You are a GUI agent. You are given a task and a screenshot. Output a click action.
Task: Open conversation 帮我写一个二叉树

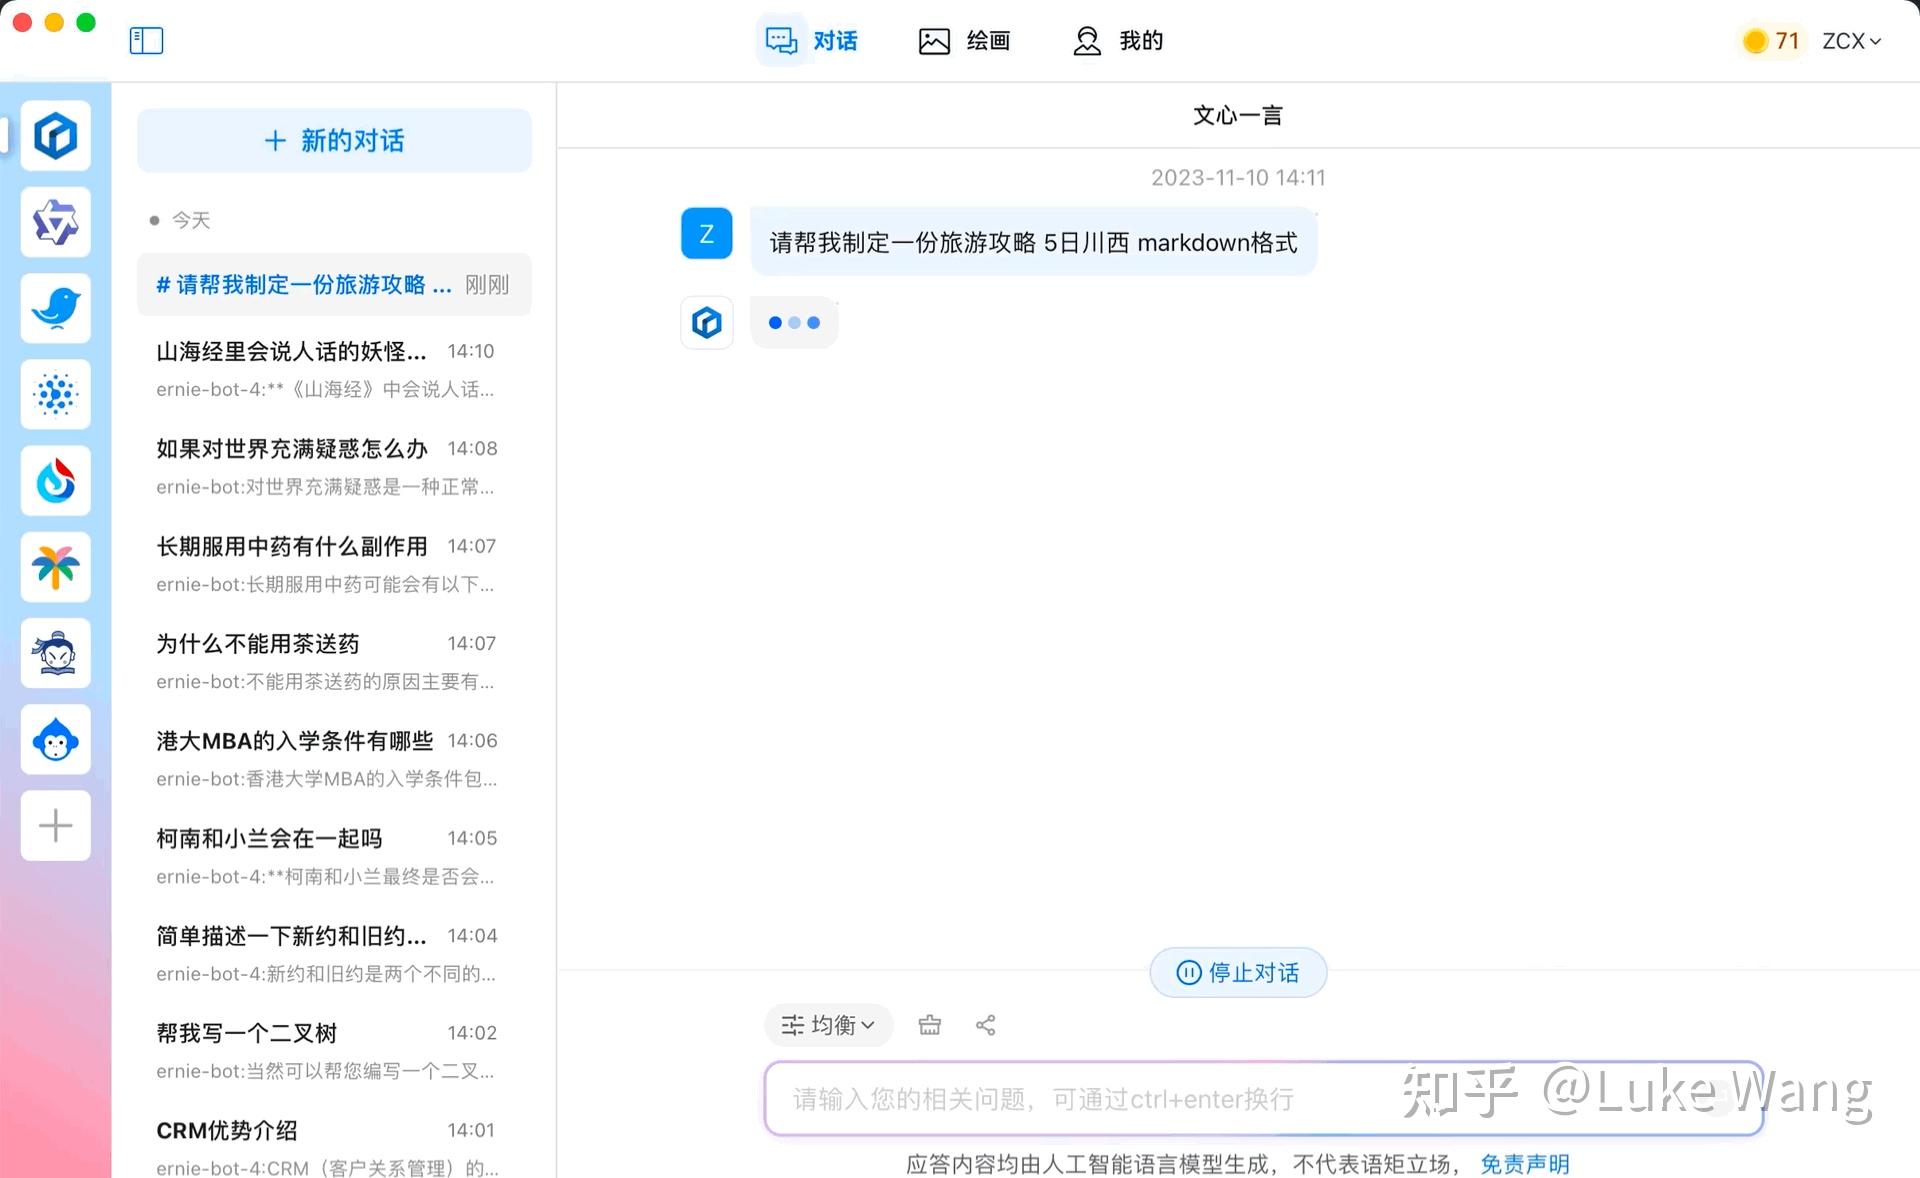coord(334,1051)
